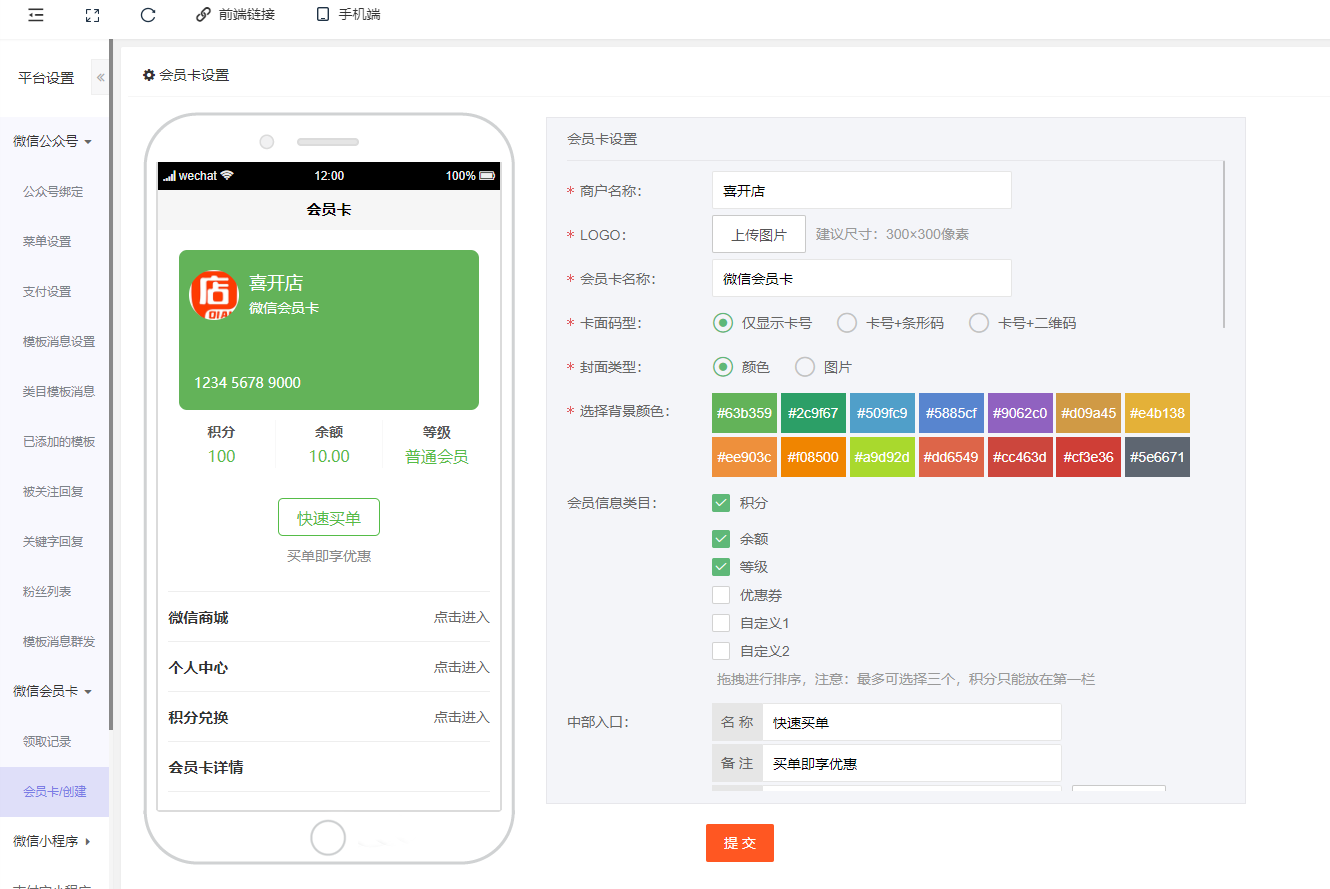
Task: Check the 优惠券 checkbox
Action: pyautogui.click(x=721, y=595)
